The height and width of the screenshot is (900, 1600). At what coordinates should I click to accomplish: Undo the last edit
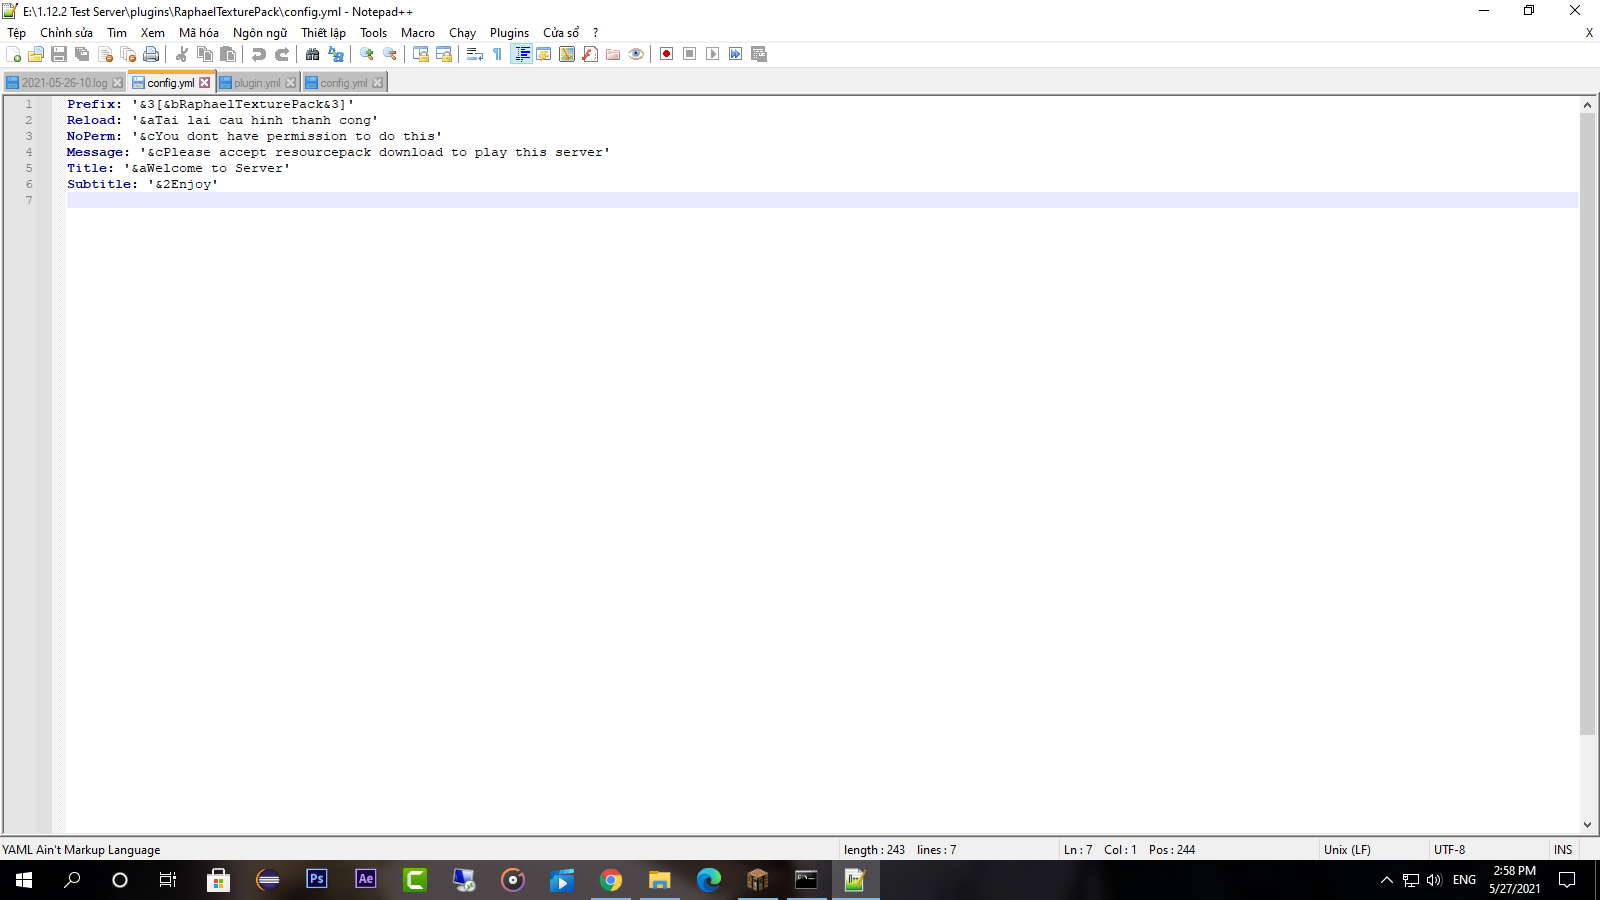[x=259, y=54]
